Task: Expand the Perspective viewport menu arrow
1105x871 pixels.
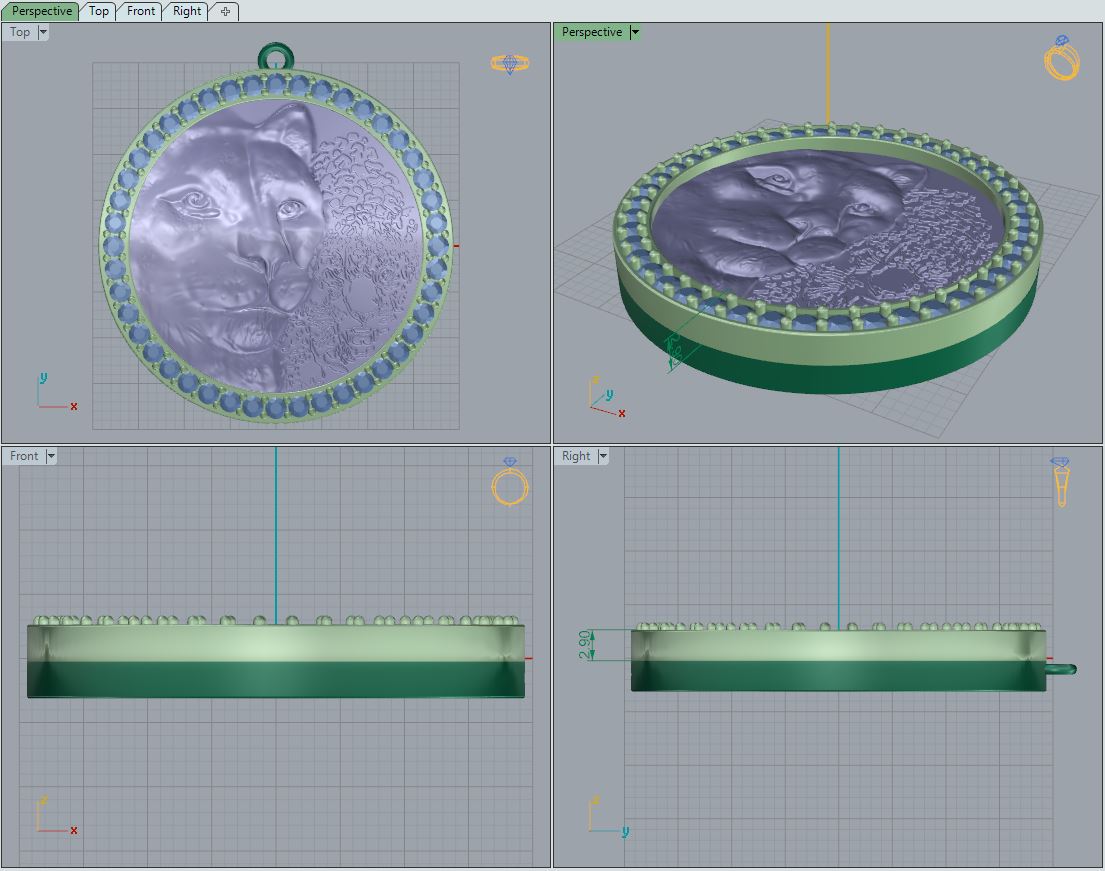Action: coord(635,32)
